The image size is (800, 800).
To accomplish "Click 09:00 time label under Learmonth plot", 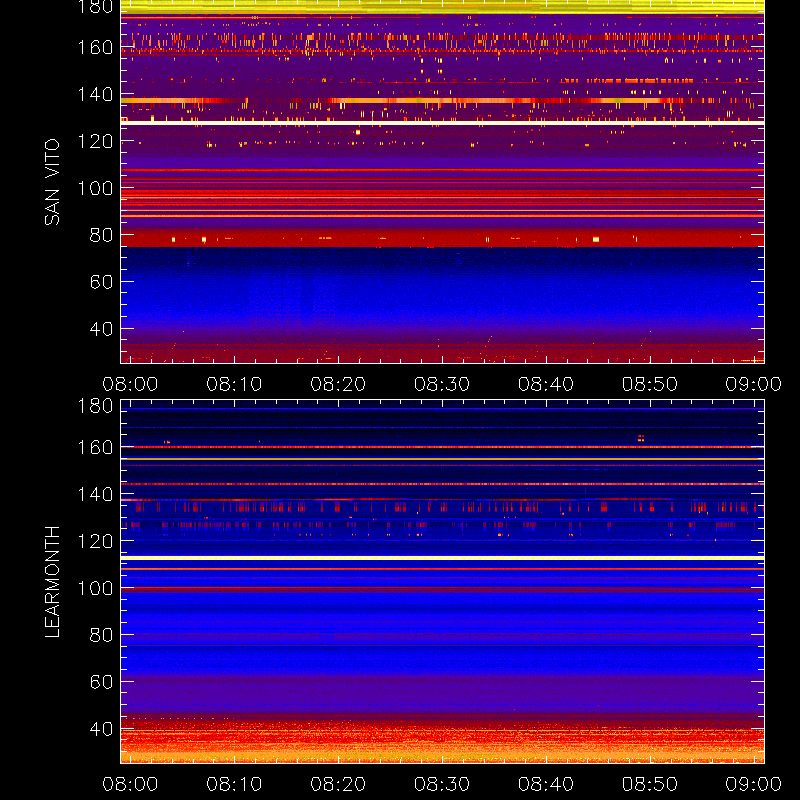I will point(754,784).
